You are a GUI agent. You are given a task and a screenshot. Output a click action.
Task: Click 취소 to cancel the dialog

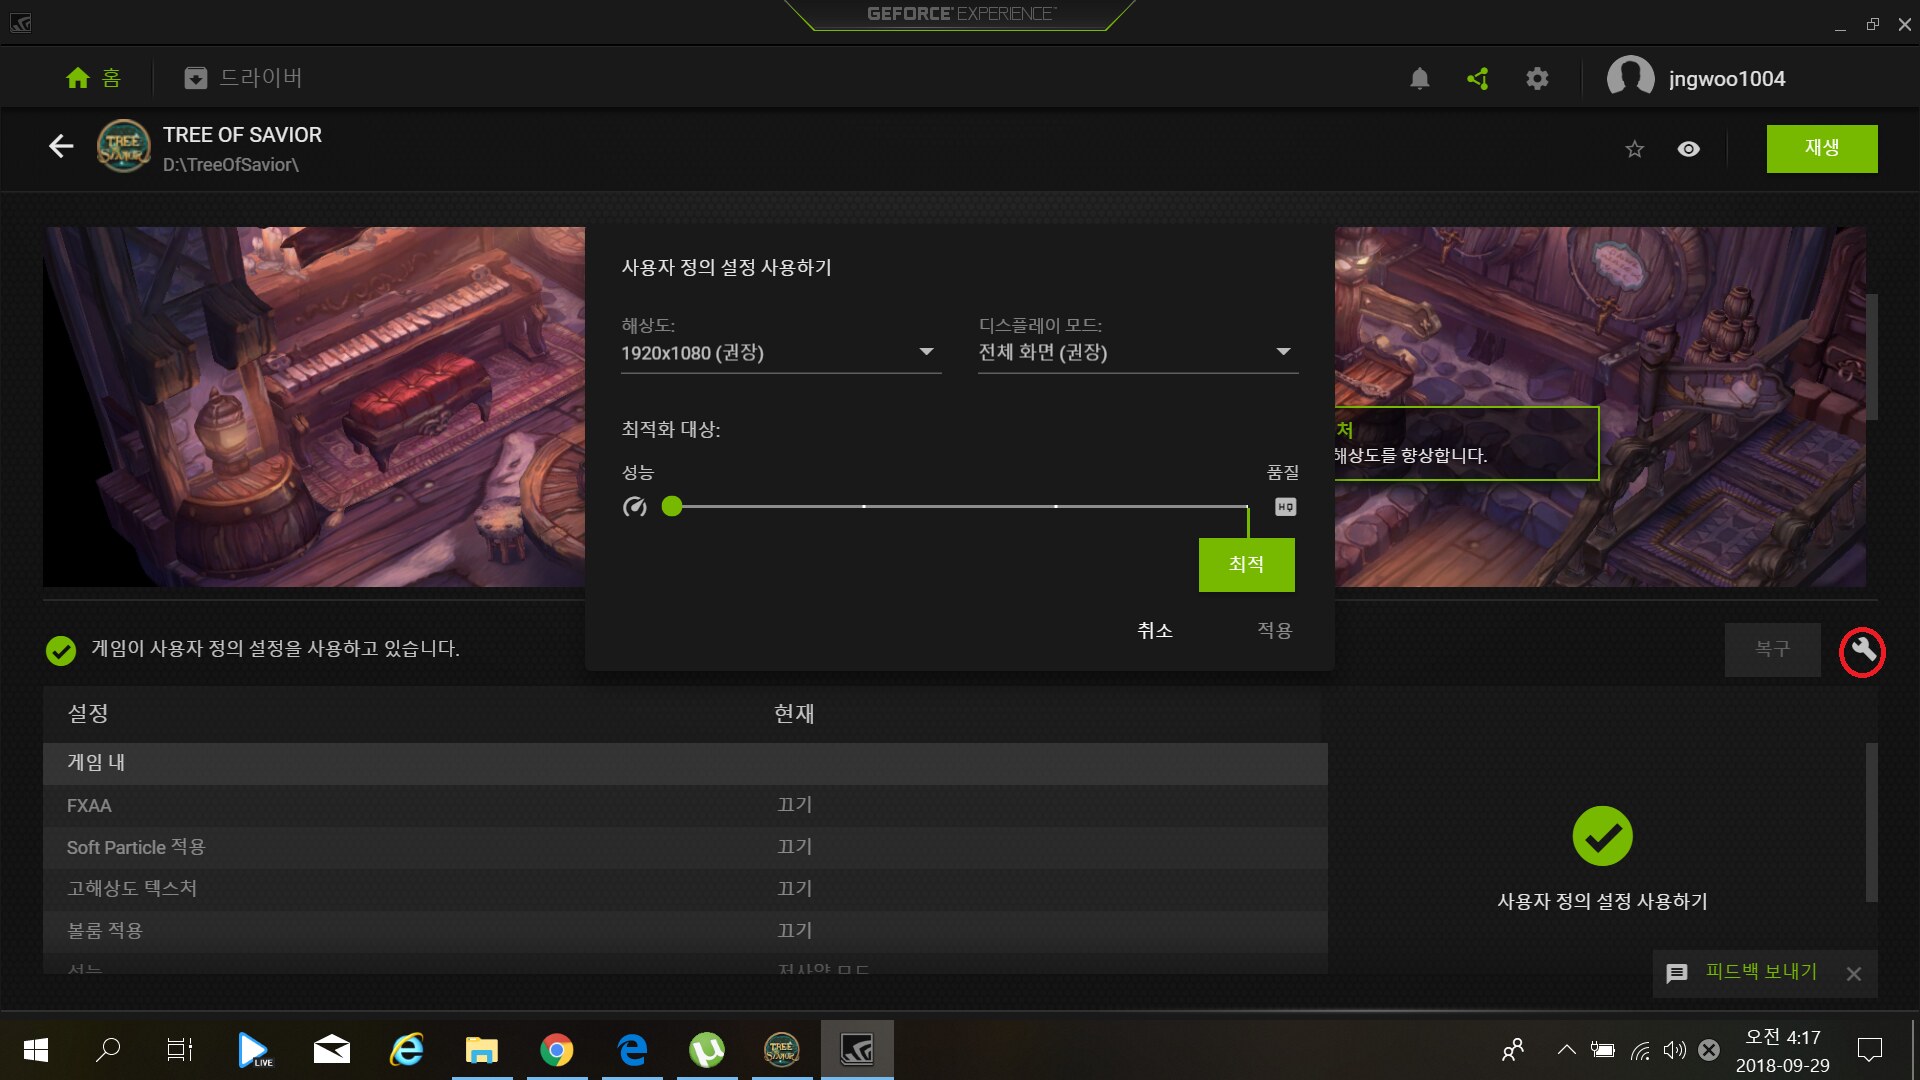pos(1155,630)
